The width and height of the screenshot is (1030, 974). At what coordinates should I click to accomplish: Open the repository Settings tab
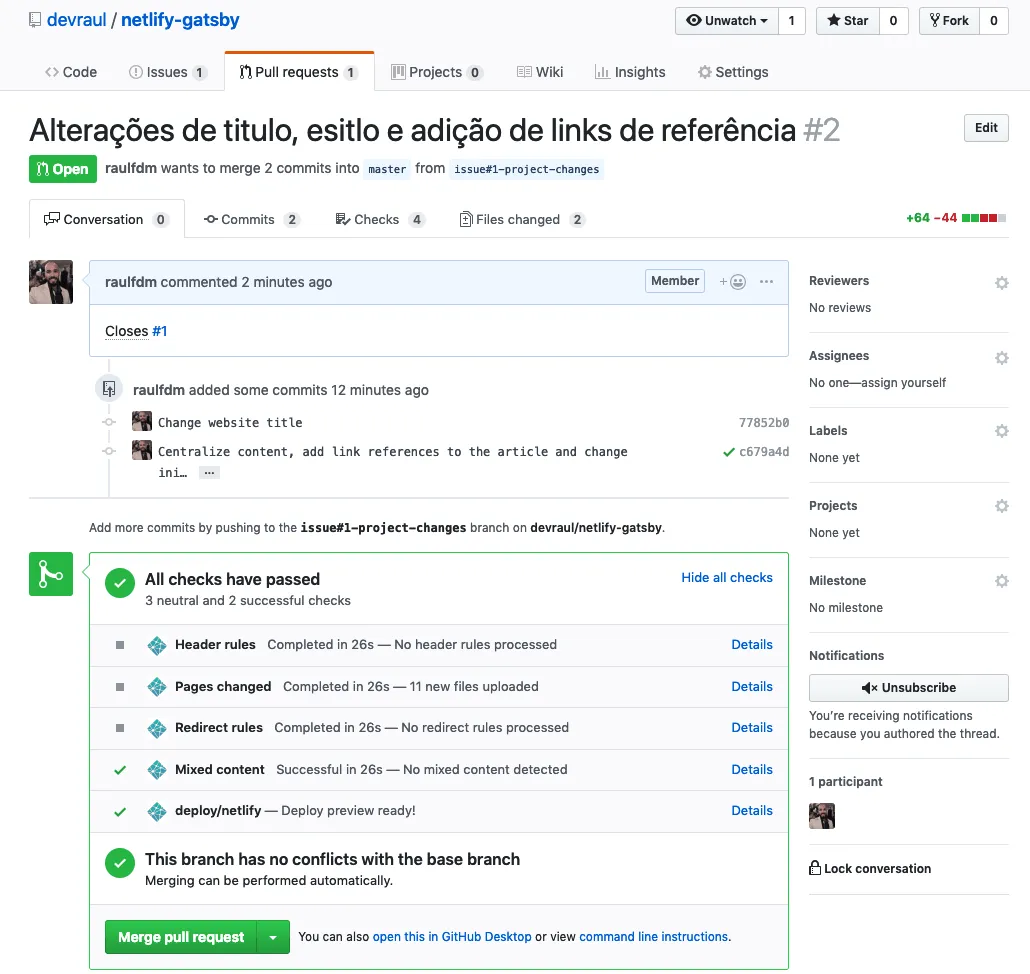733,72
